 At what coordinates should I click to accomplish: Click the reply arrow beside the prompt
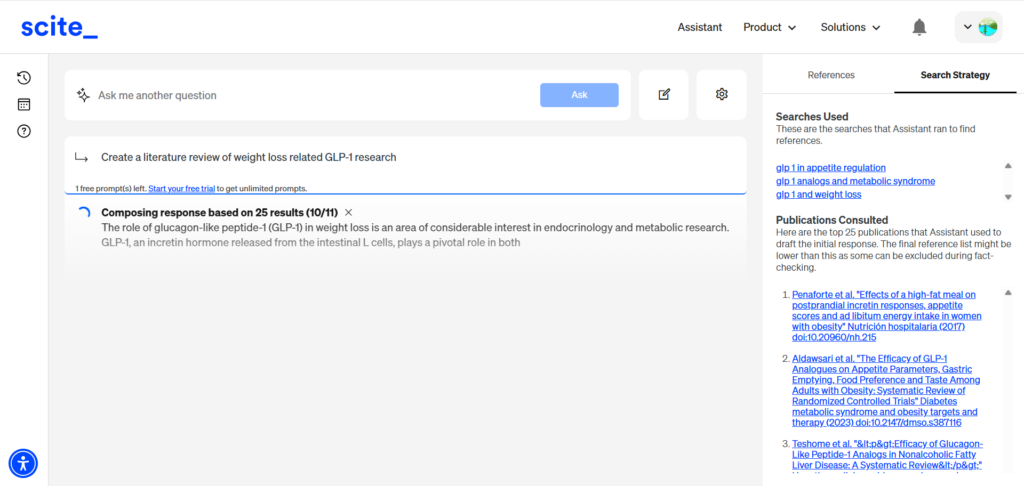pos(82,157)
